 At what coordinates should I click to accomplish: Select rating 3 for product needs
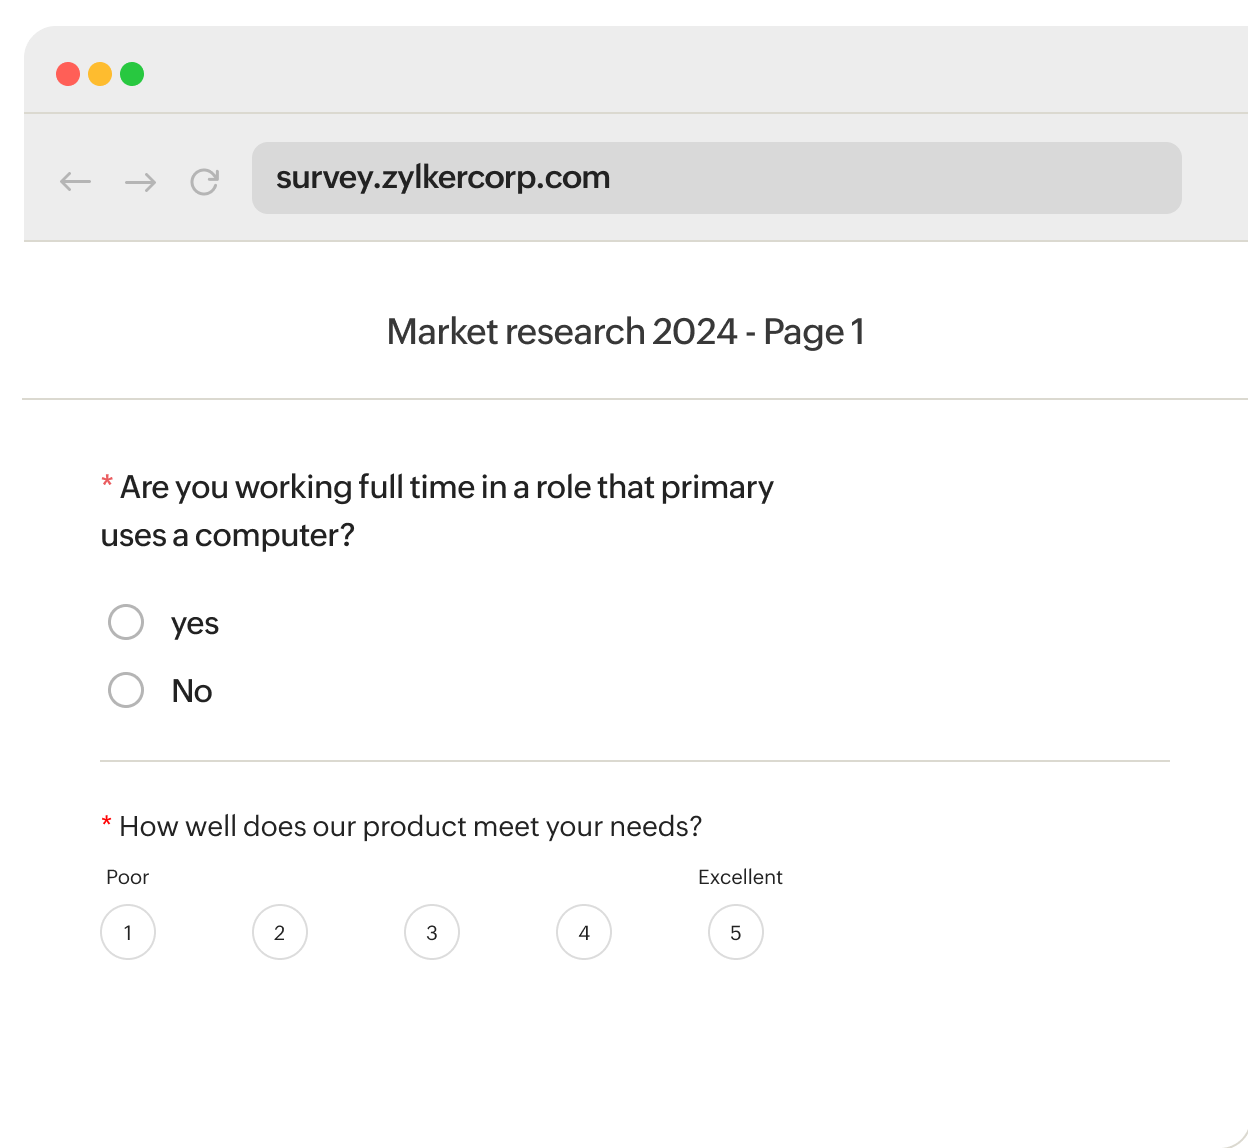coord(432,932)
